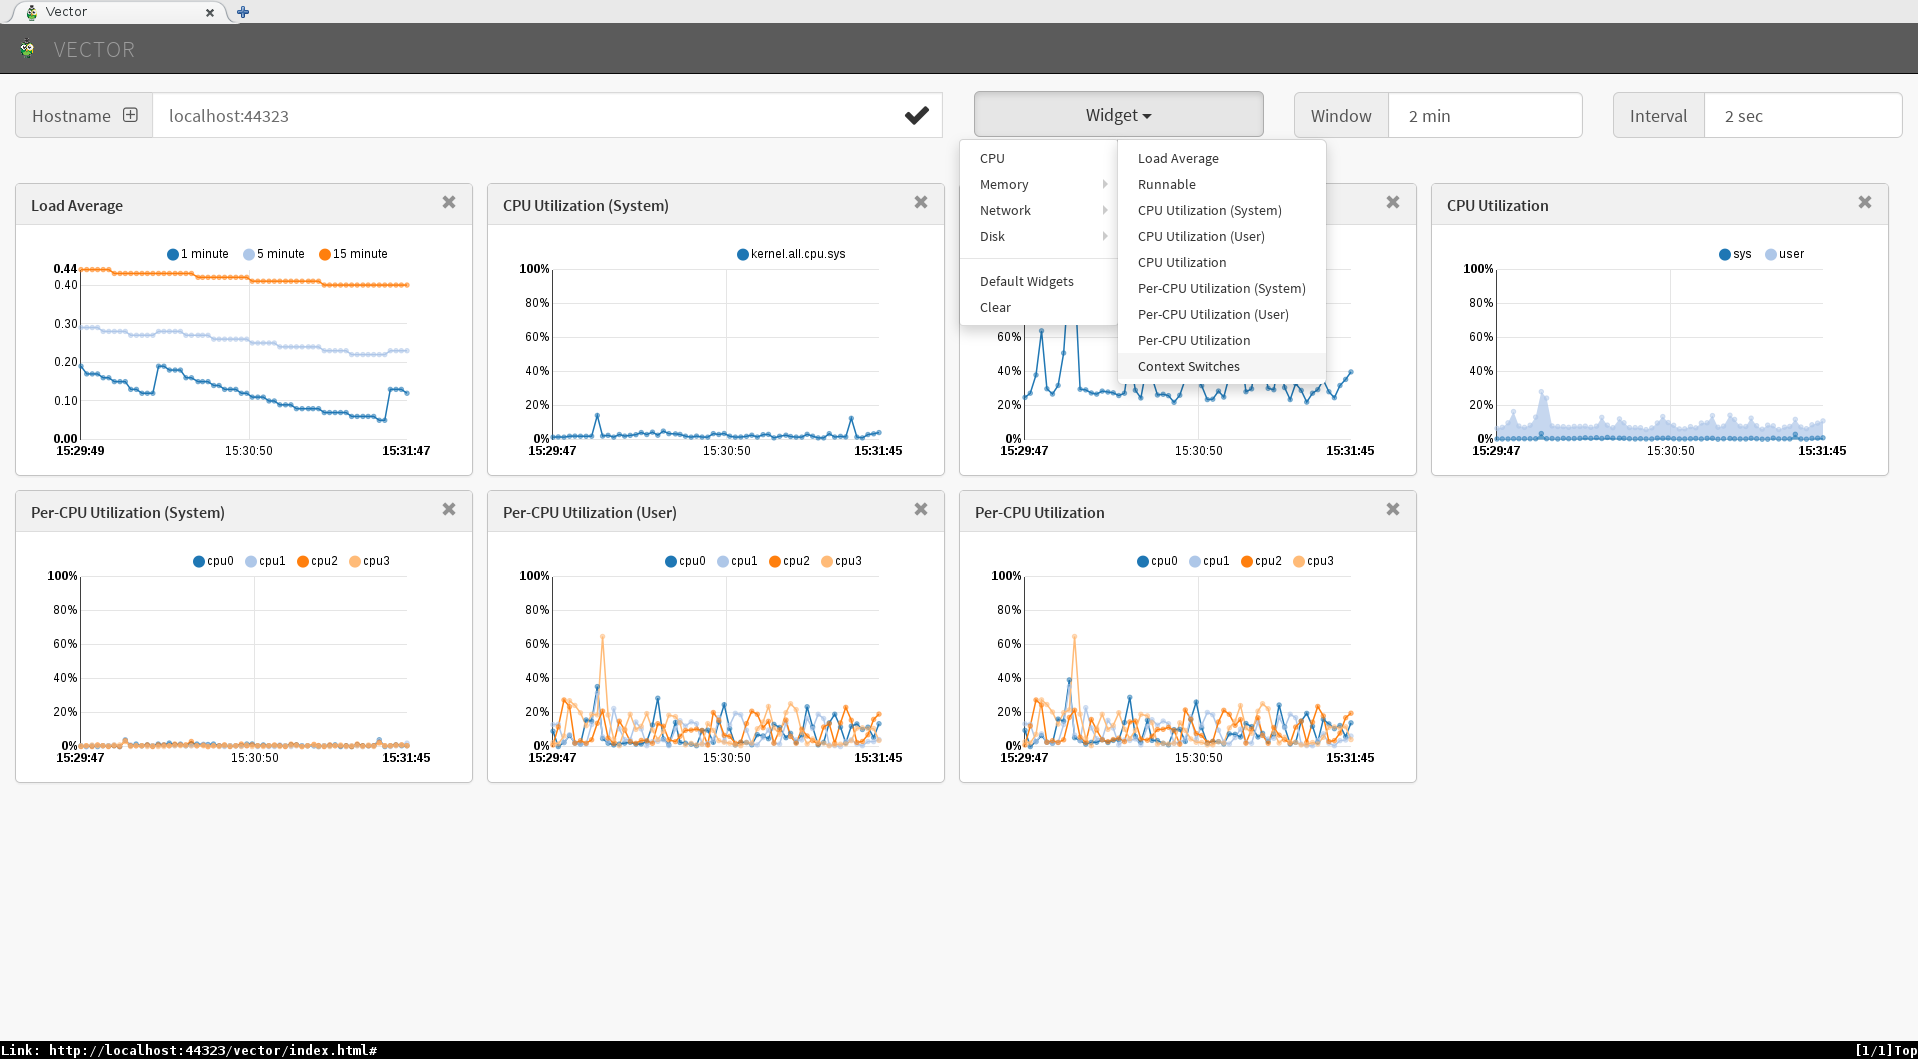Open a new browser tab with plus icon
Viewport: 1918px width, 1059px height.
coord(243,12)
